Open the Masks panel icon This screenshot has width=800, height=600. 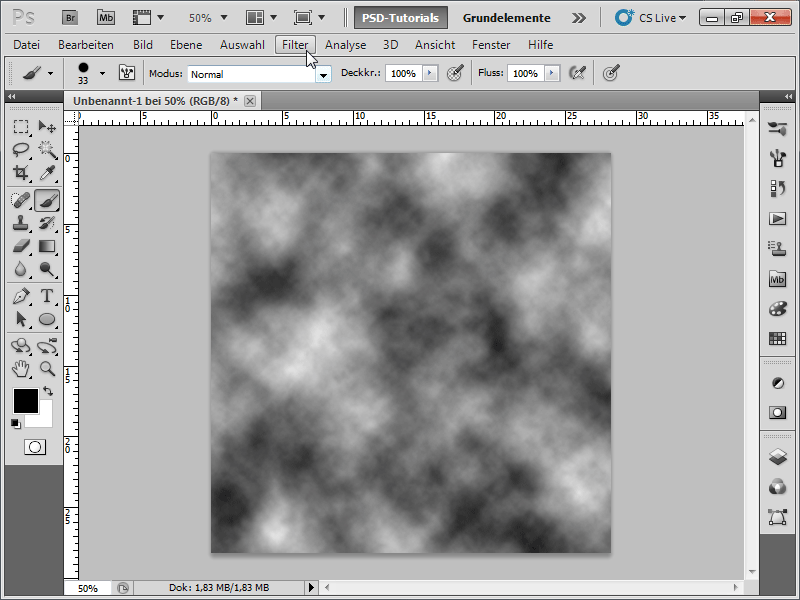(x=778, y=412)
